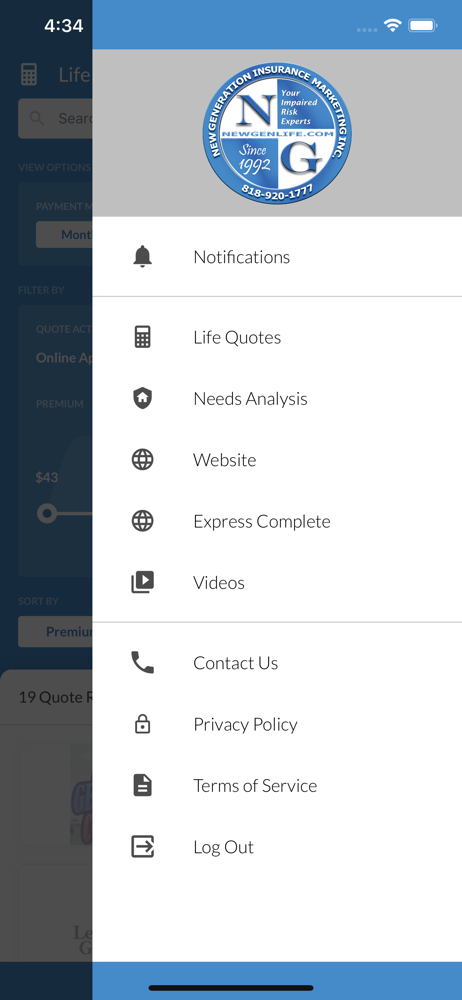Tap the globe icon beside Website
This screenshot has height=1000, width=462.
[x=142, y=459]
